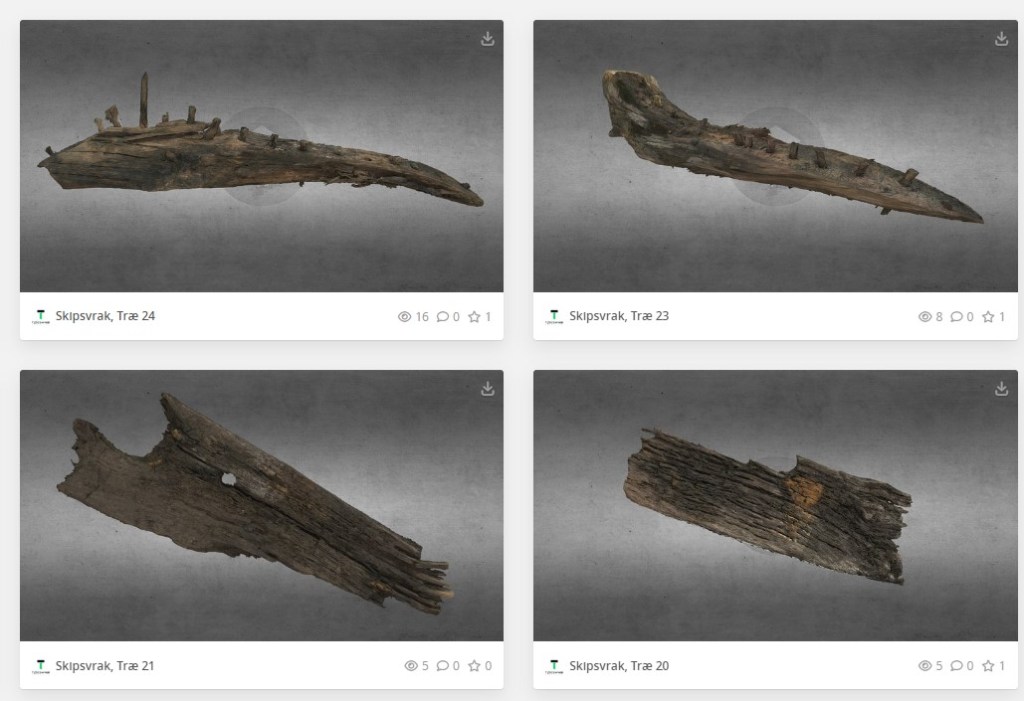Like Træ 21 using the star icon

(474, 666)
